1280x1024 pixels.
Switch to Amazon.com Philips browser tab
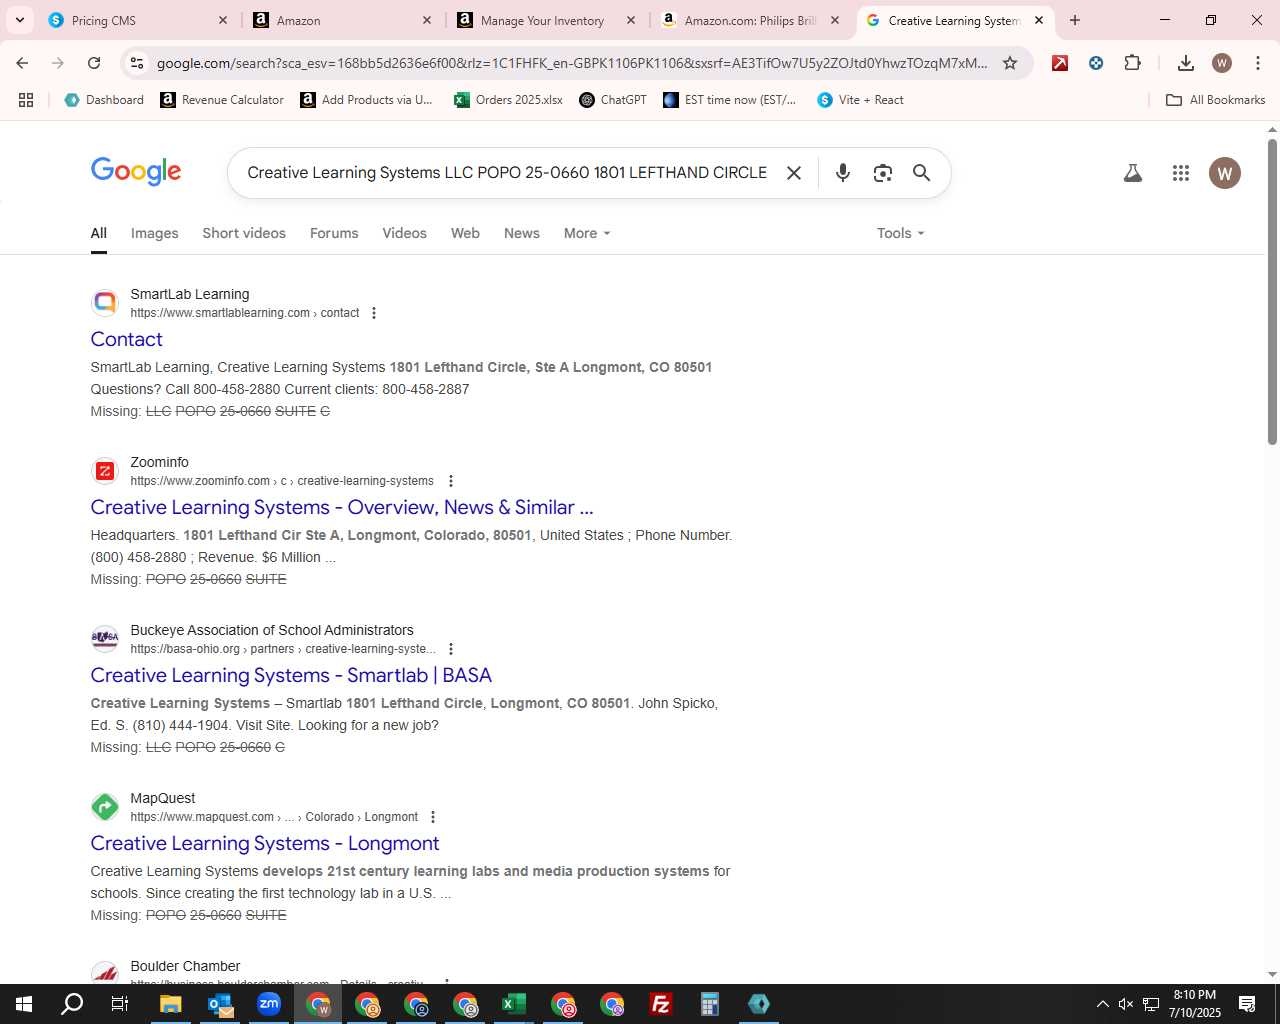pyautogui.click(x=750, y=20)
